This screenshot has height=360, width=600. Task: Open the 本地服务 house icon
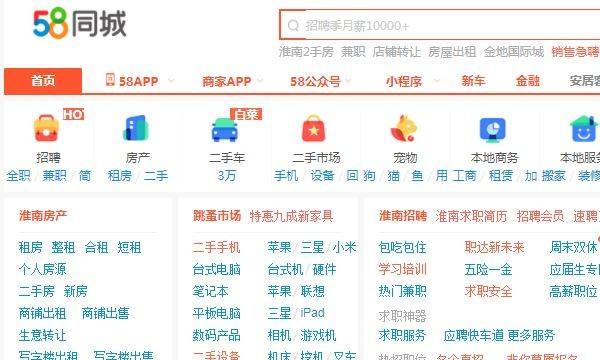[x=584, y=129]
